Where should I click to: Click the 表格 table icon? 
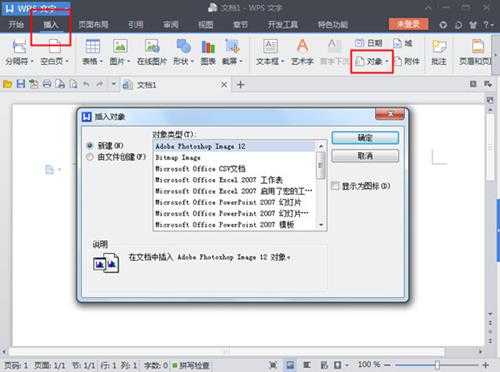pyautogui.click(x=93, y=46)
